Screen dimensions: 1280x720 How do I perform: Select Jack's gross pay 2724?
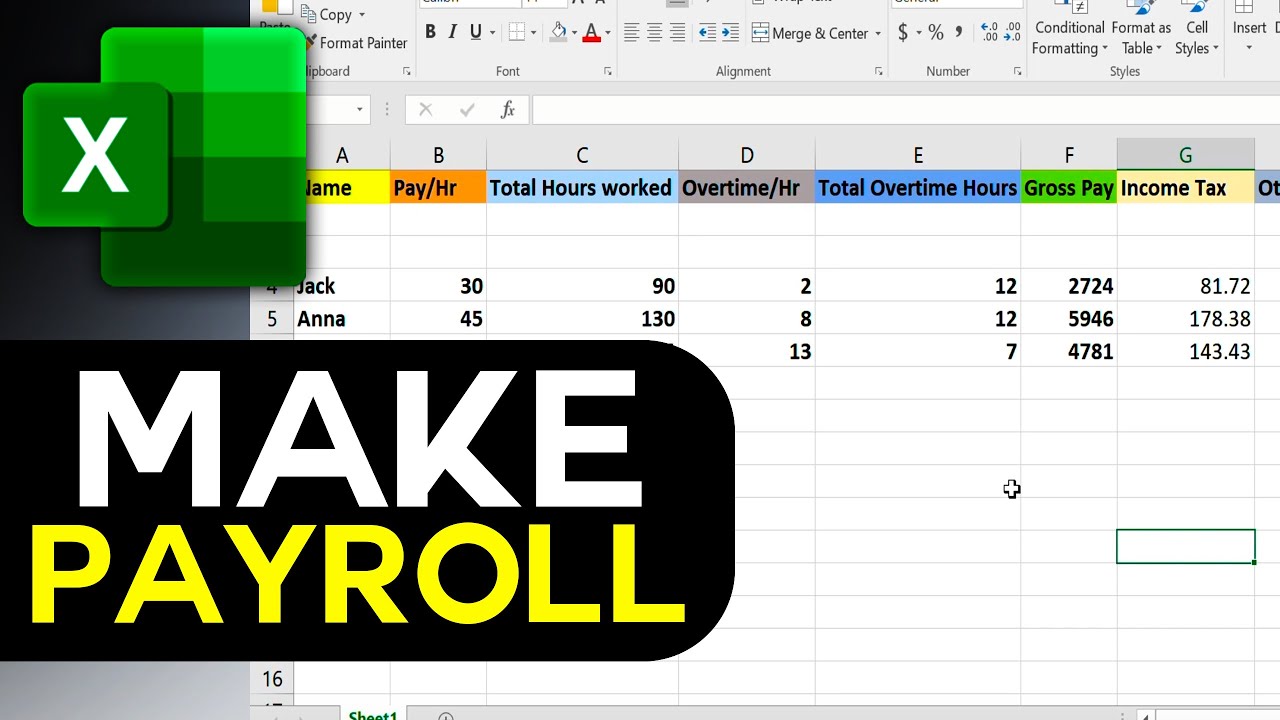click(x=1069, y=286)
